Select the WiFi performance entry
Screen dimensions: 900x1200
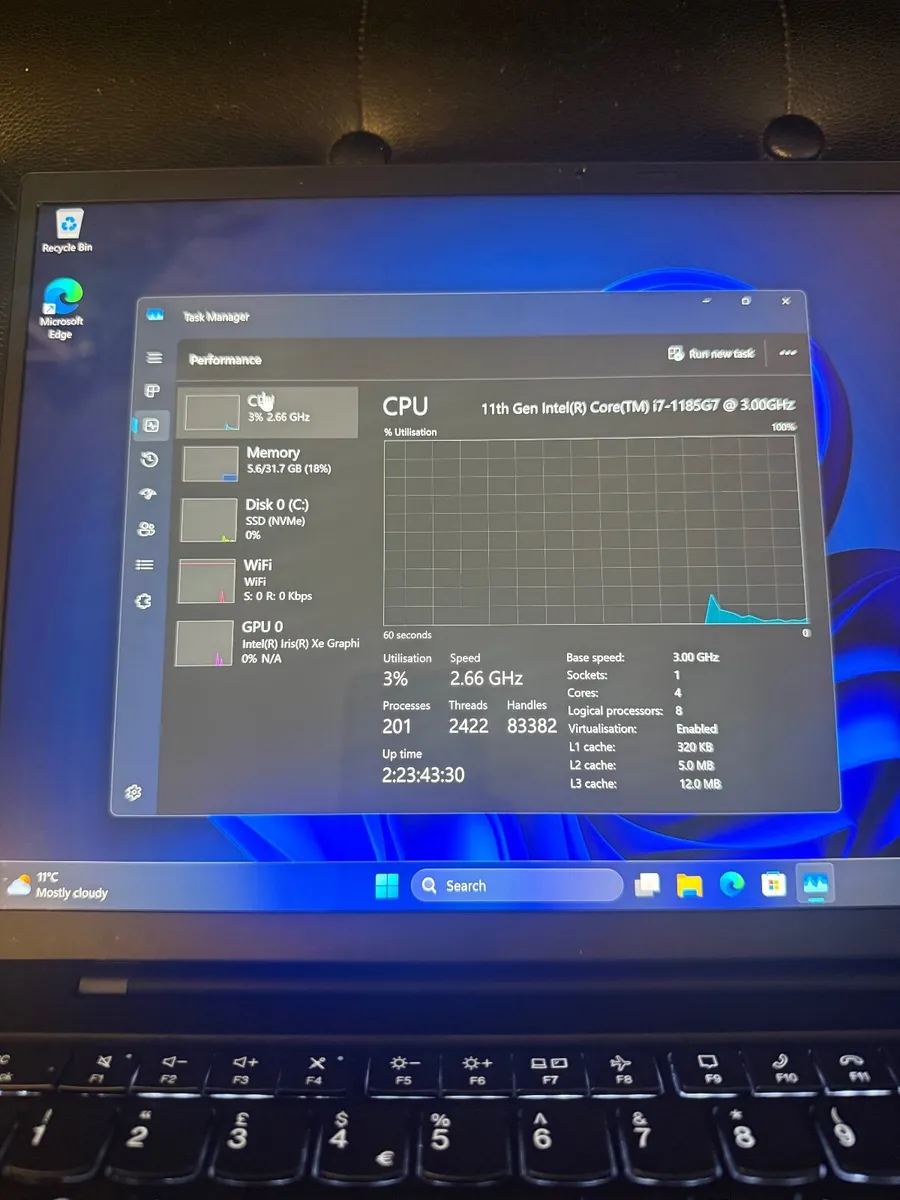[x=266, y=580]
